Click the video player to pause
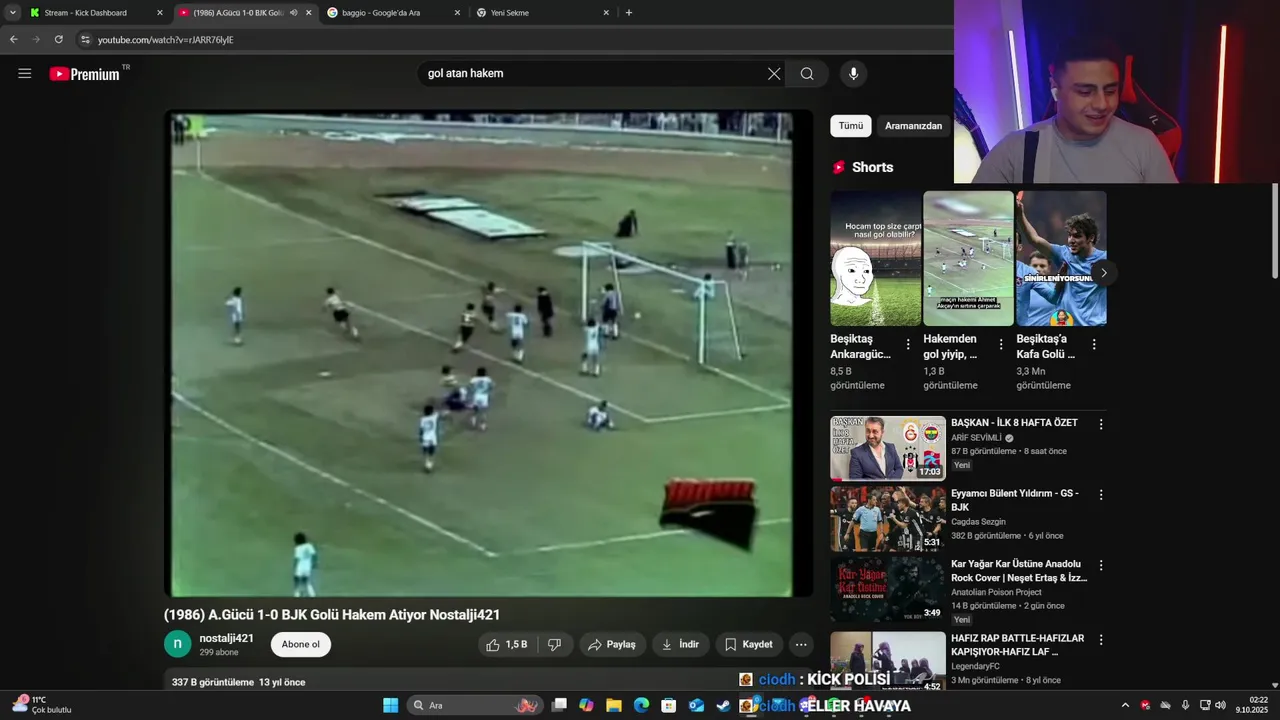The width and height of the screenshot is (1280, 720). click(488, 354)
